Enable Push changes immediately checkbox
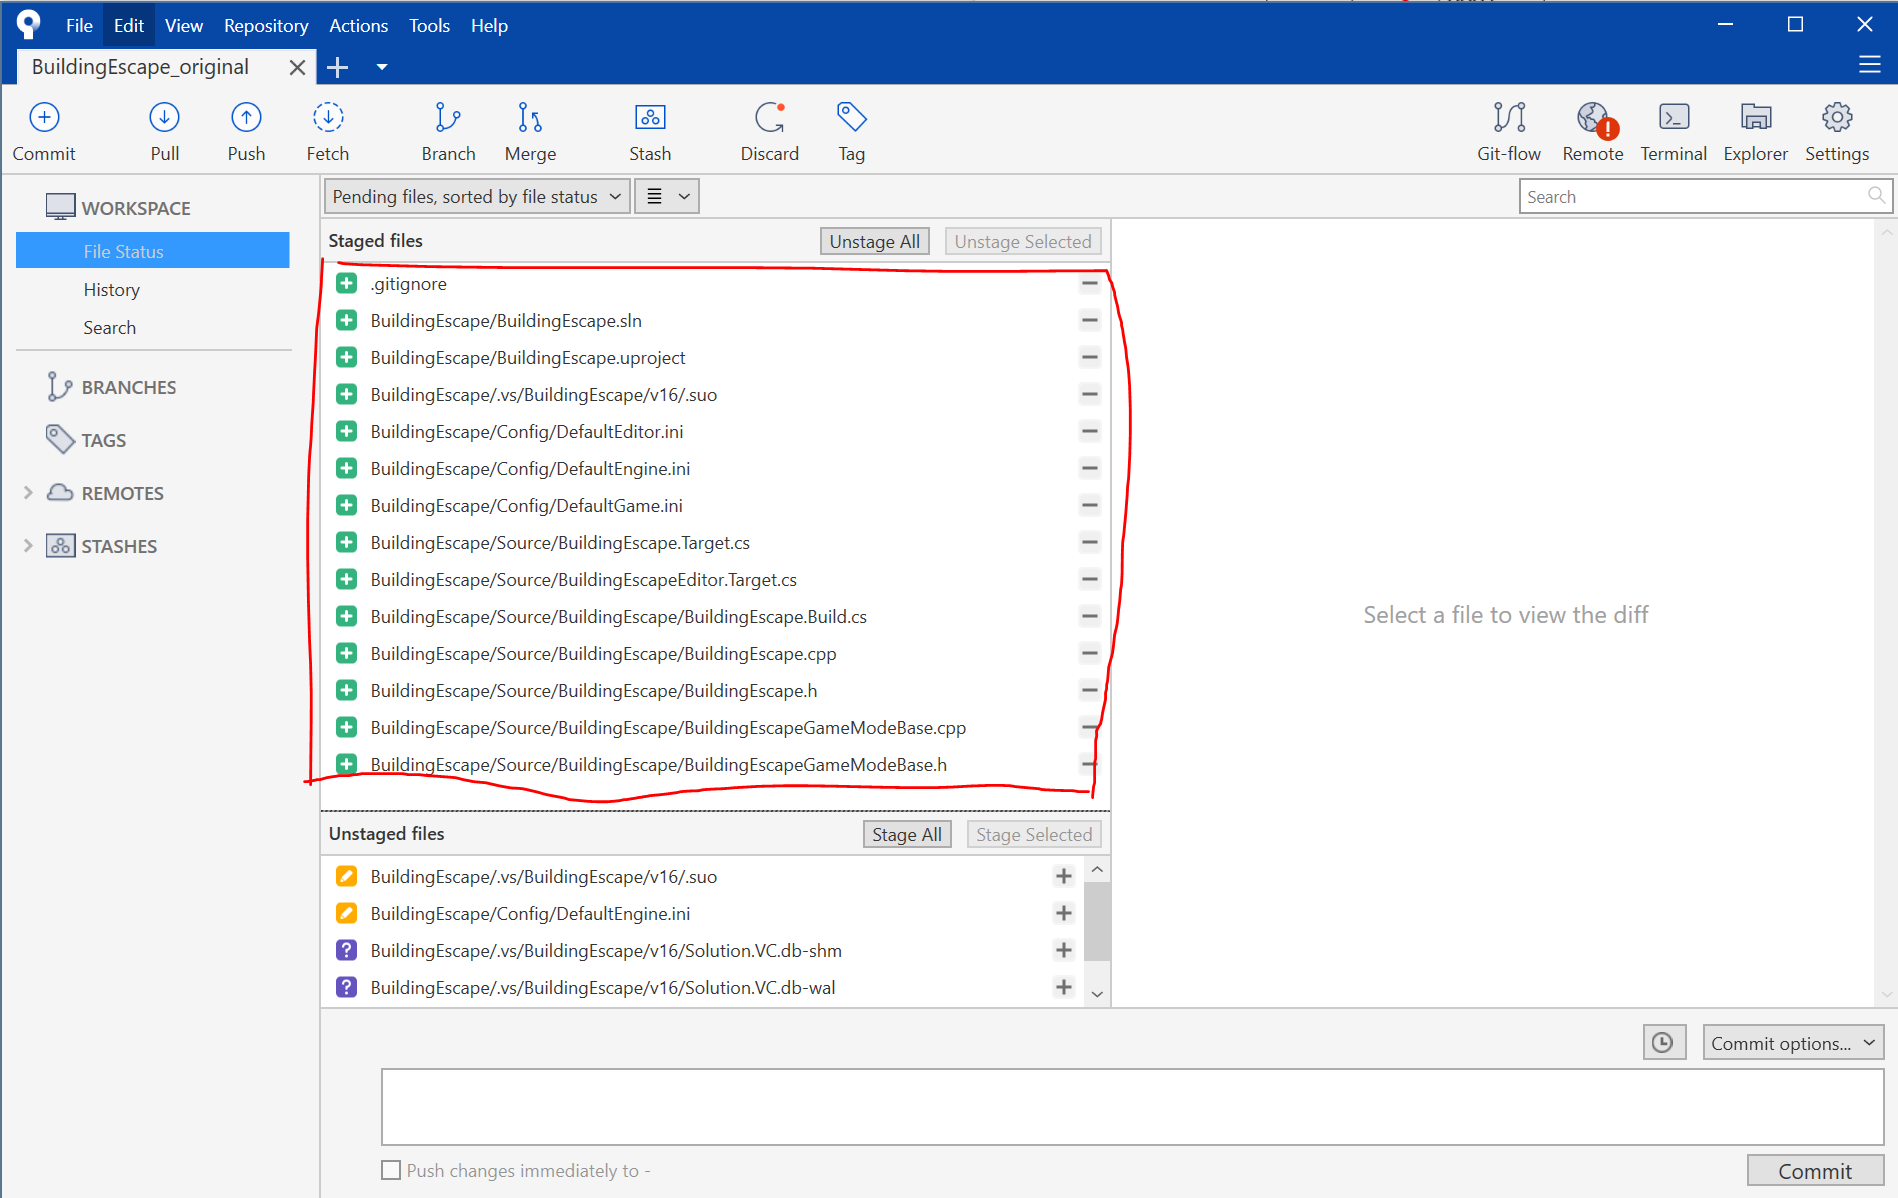Image resolution: width=1898 pixels, height=1198 pixels. [390, 1170]
